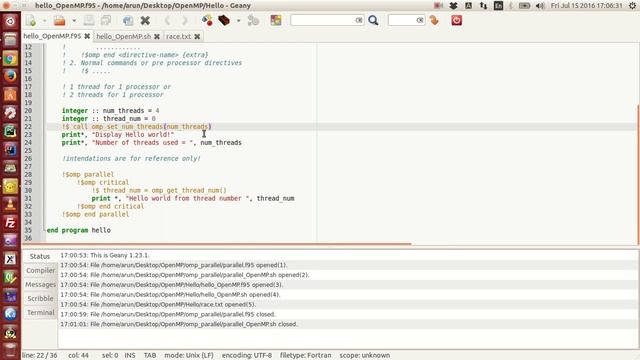Open Ubuntu Dash search from launcher
The width and height of the screenshot is (640, 360).
pos(10,21)
